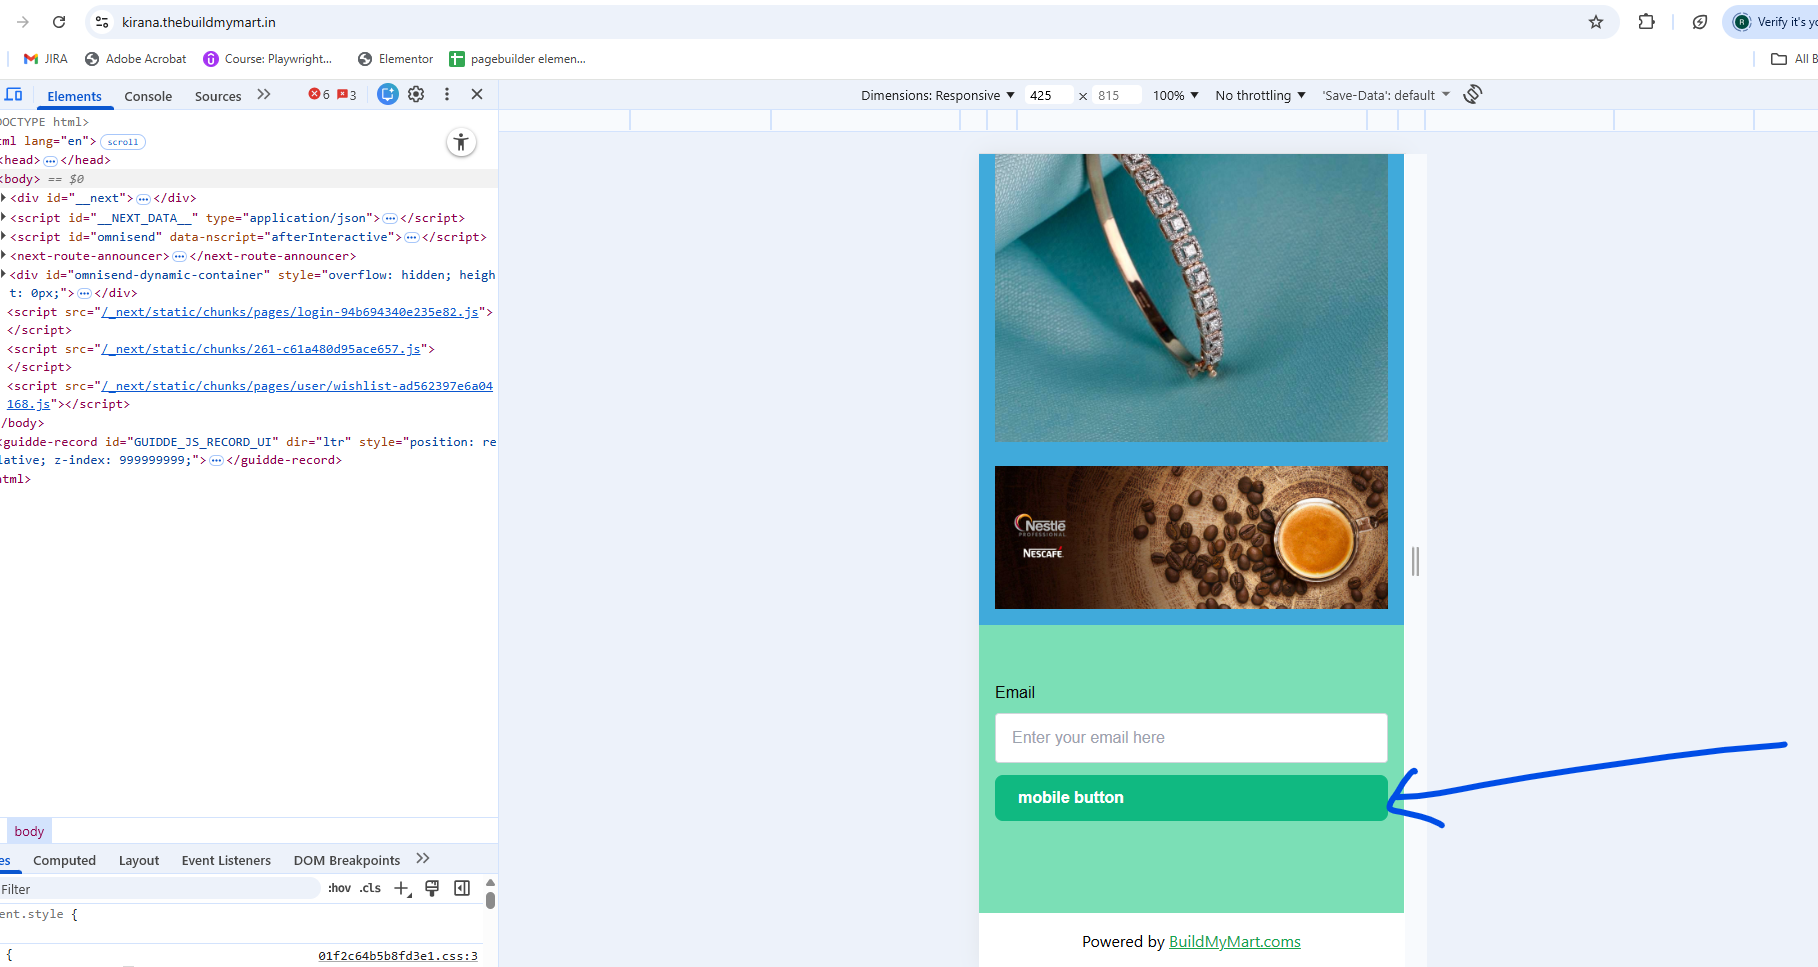Expand the omnisend-dynamic-container div node

(x=4, y=274)
